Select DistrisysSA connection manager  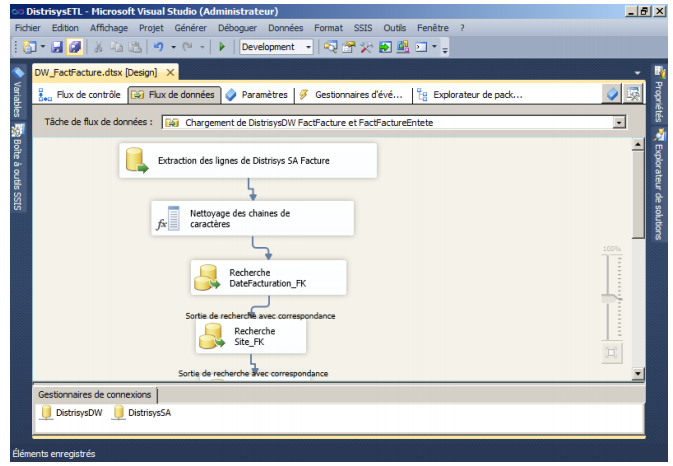coord(143,412)
